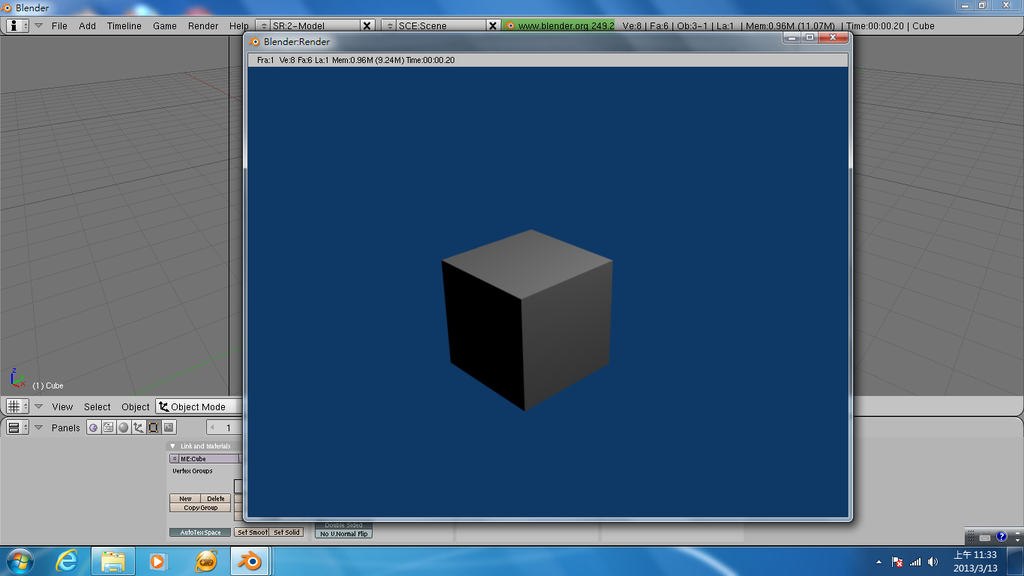The height and width of the screenshot is (576, 1024).
Task: Open the mesh datablock browse button beside ME:Cube
Action: [174, 459]
